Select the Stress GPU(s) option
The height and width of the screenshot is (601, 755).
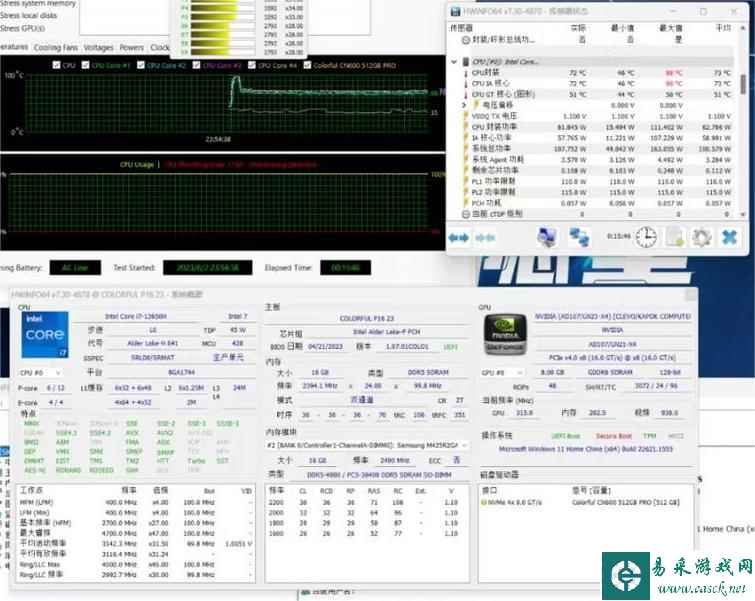(x=22, y=28)
